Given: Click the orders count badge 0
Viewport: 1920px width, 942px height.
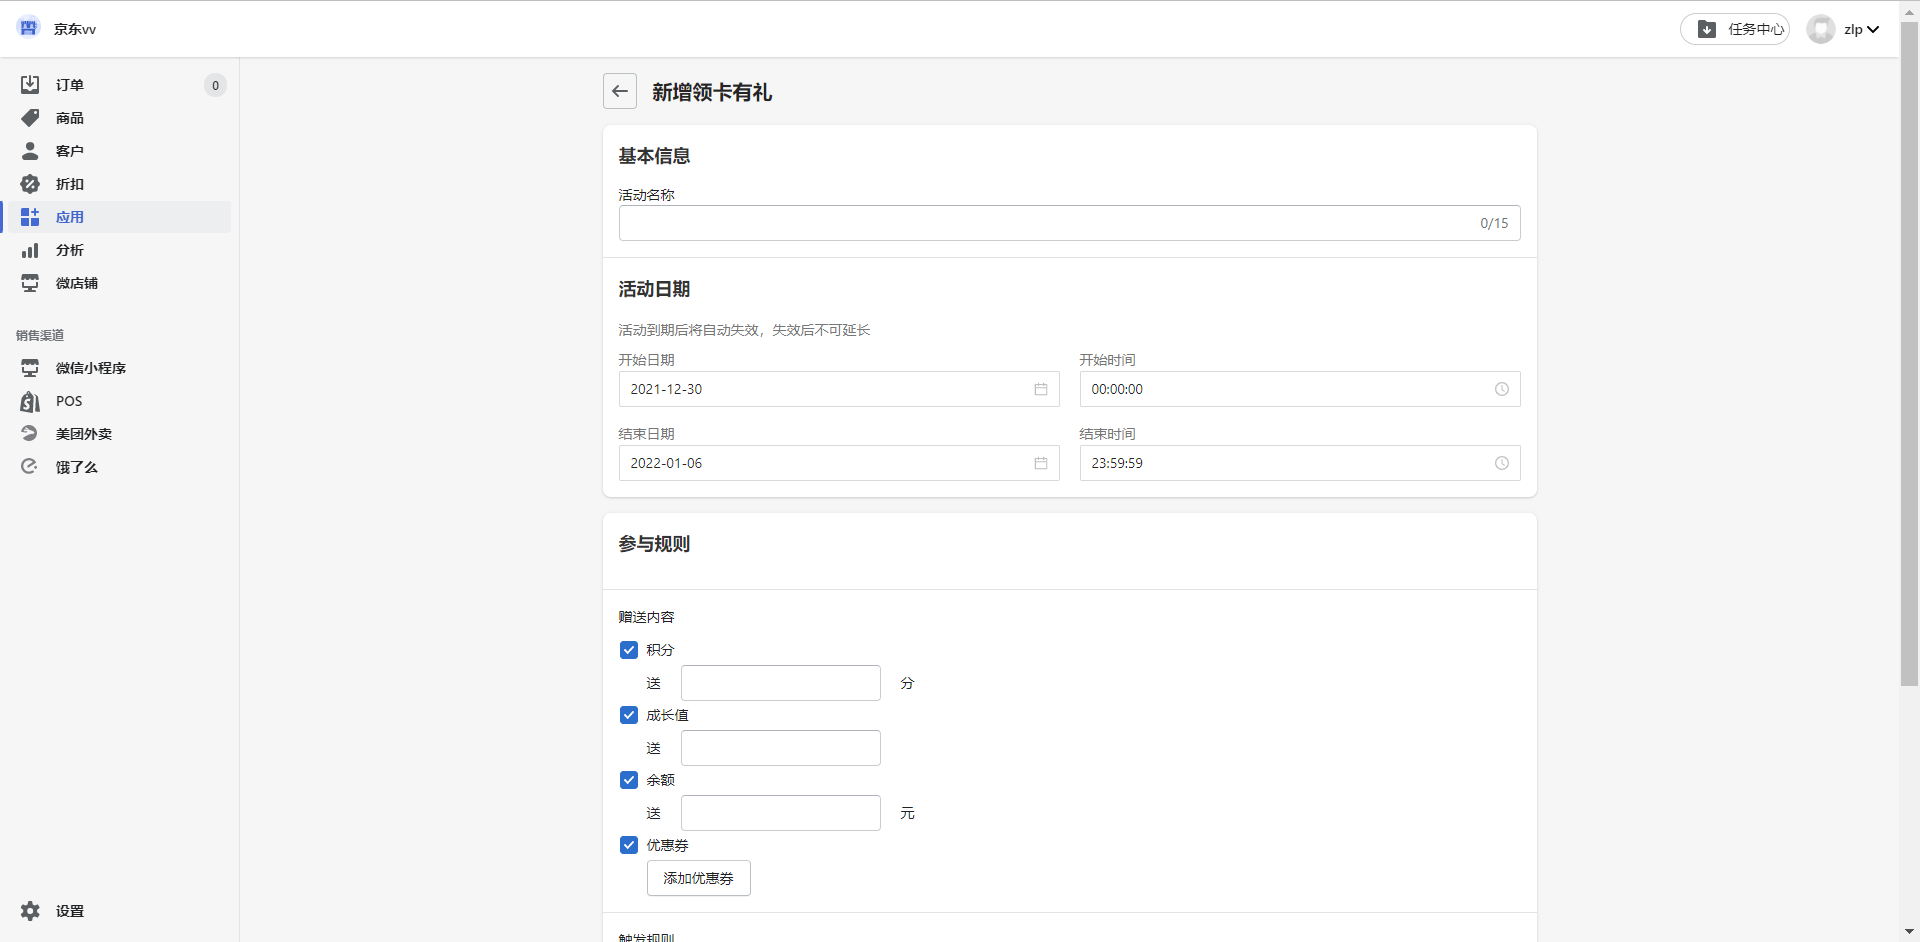Looking at the screenshot, I should coord(215,85).
